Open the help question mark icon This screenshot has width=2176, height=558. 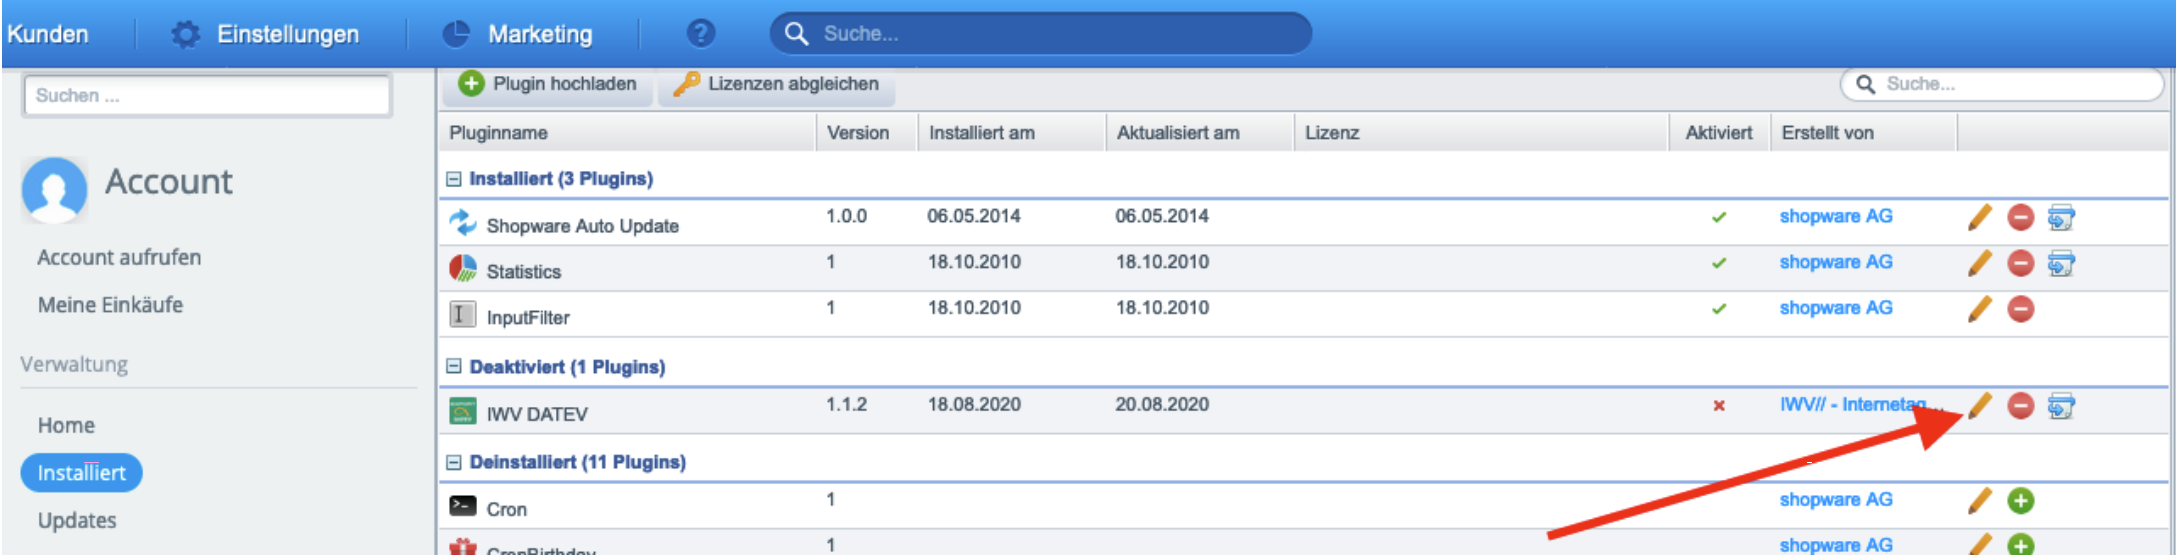[700, 34]
